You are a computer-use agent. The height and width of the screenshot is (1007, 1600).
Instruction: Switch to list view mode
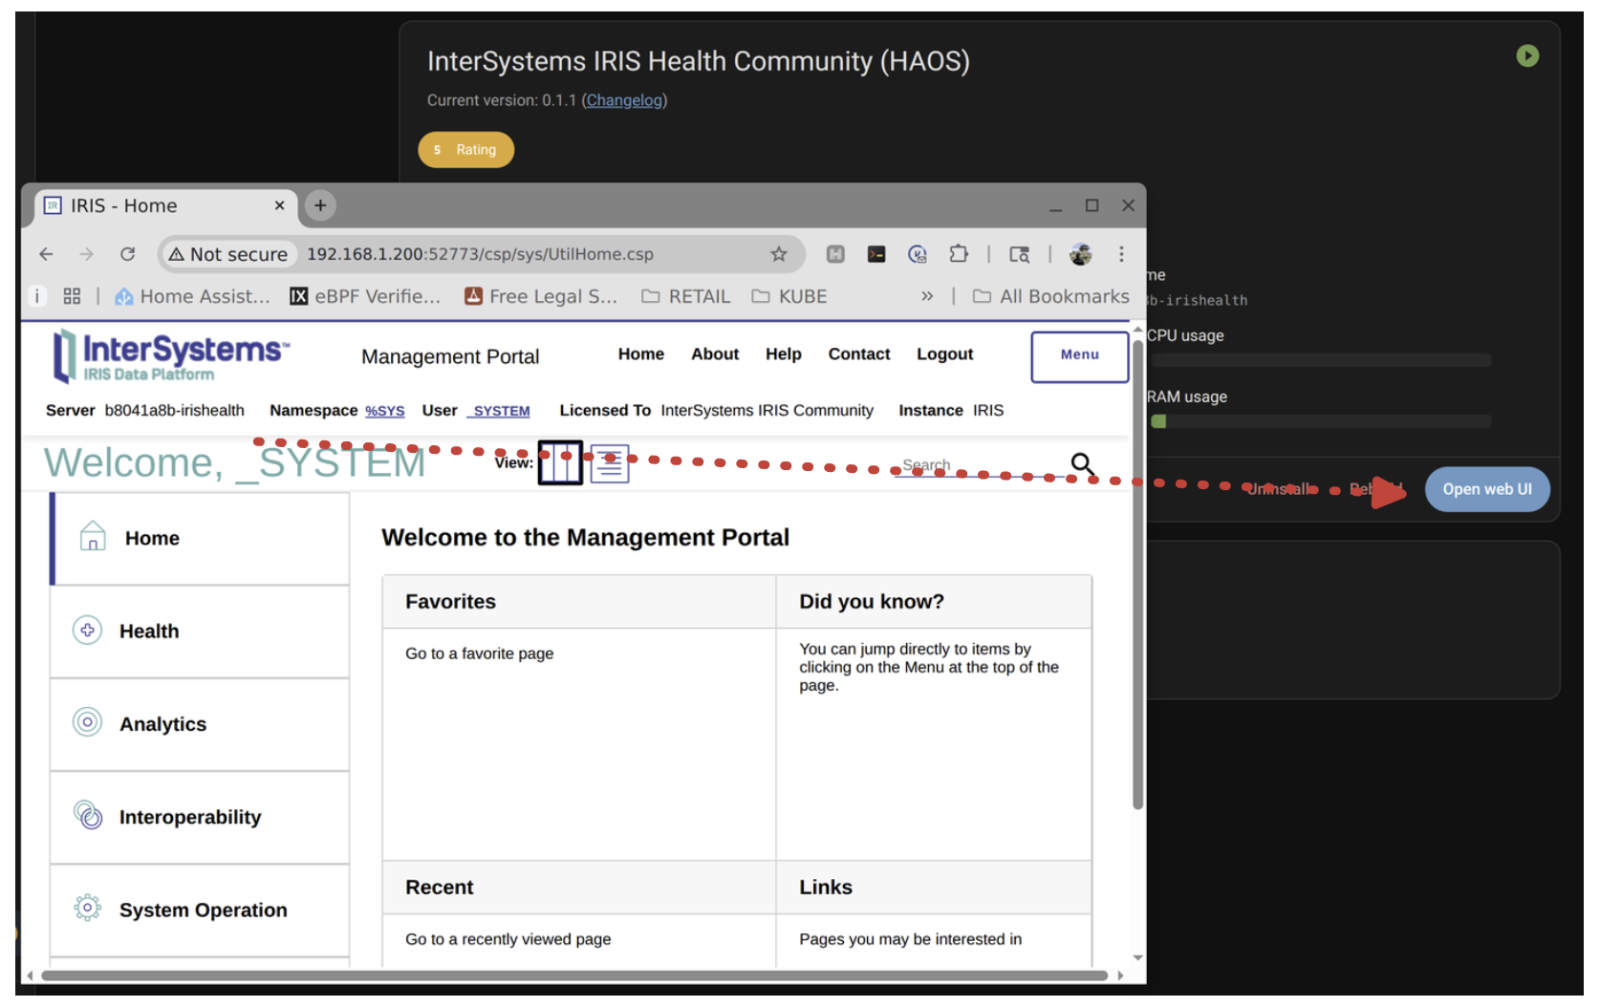(609, 464)
